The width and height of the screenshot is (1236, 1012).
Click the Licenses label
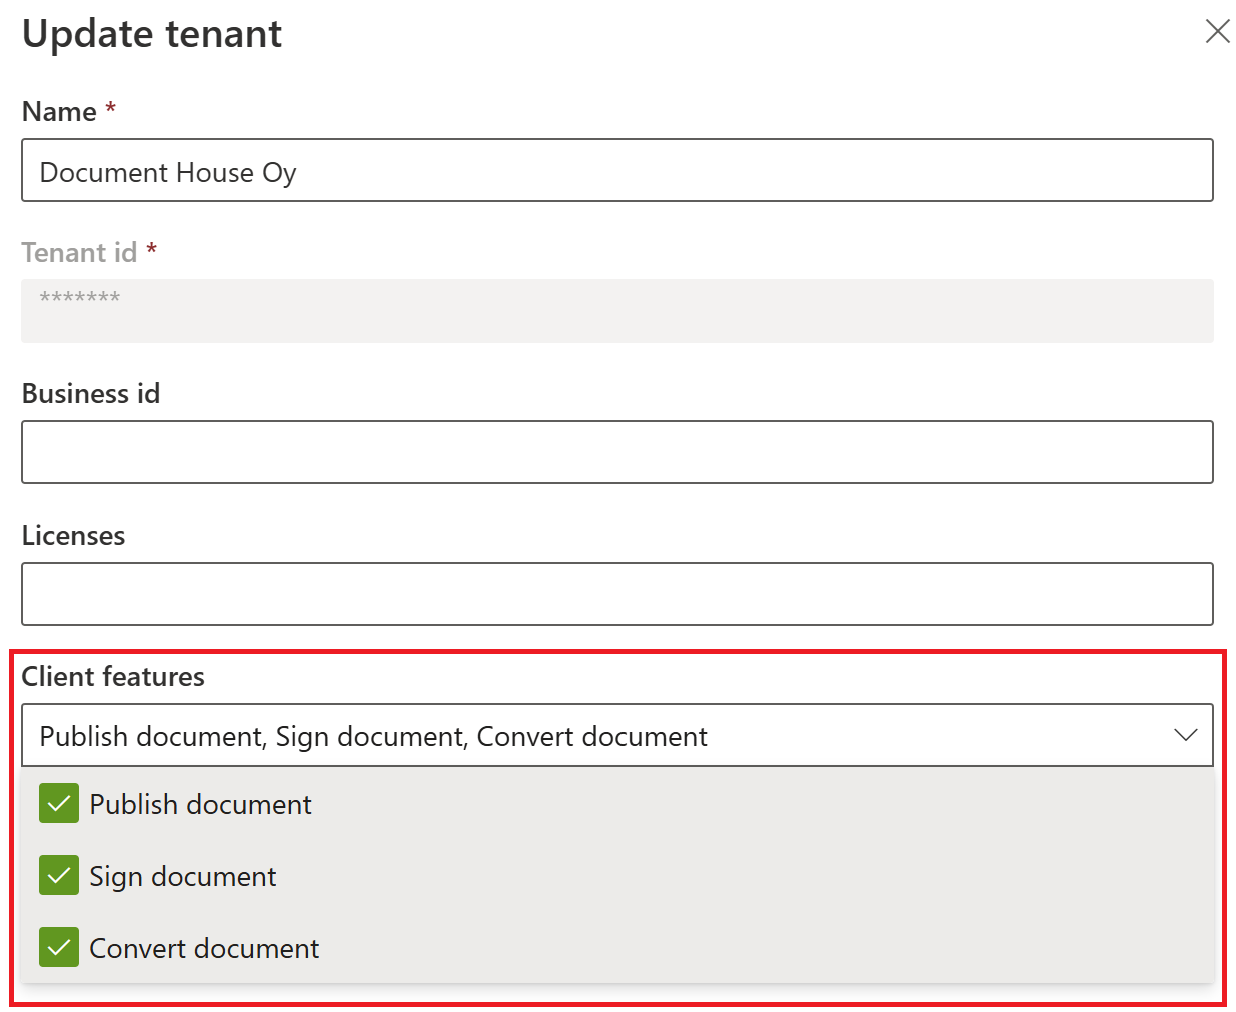[73, 536]
